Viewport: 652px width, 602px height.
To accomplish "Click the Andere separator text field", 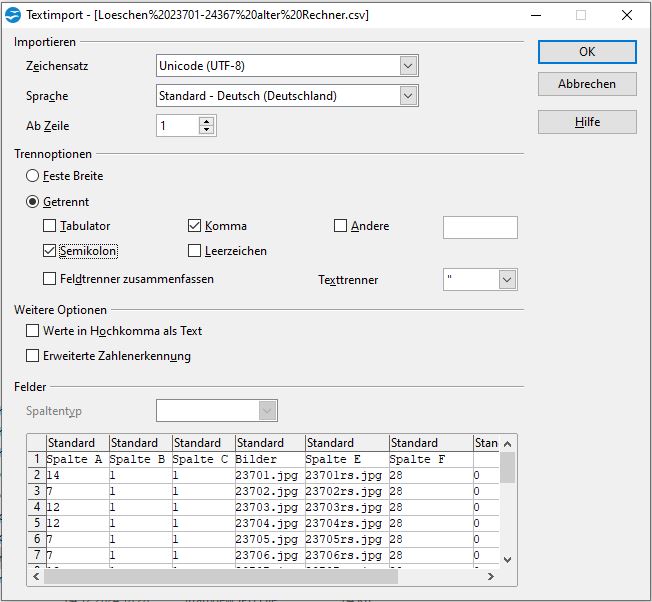I will coord(480,227).
